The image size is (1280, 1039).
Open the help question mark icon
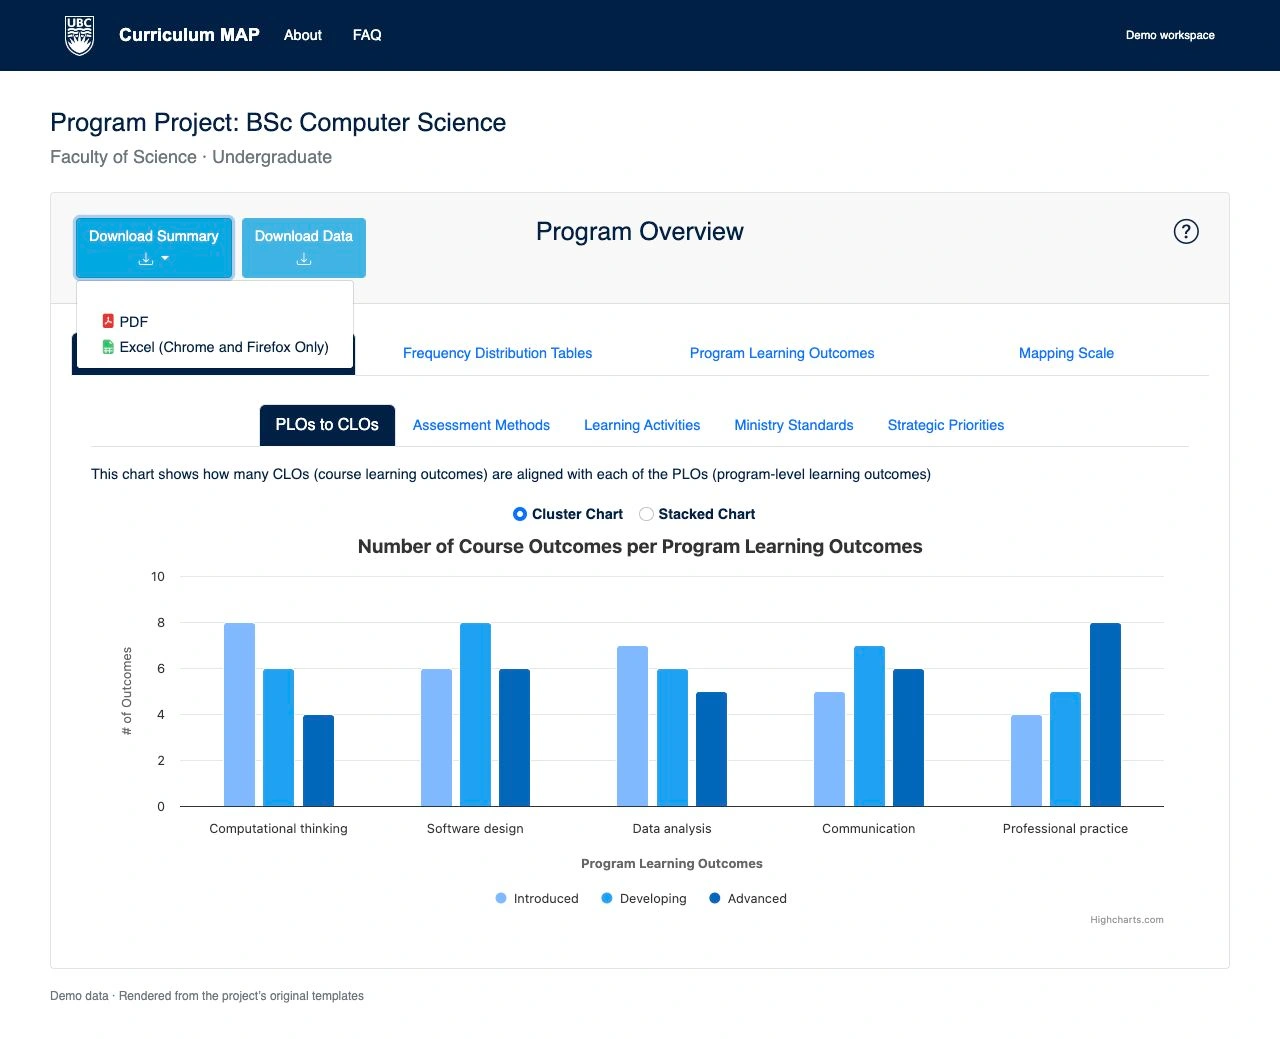1186,232
